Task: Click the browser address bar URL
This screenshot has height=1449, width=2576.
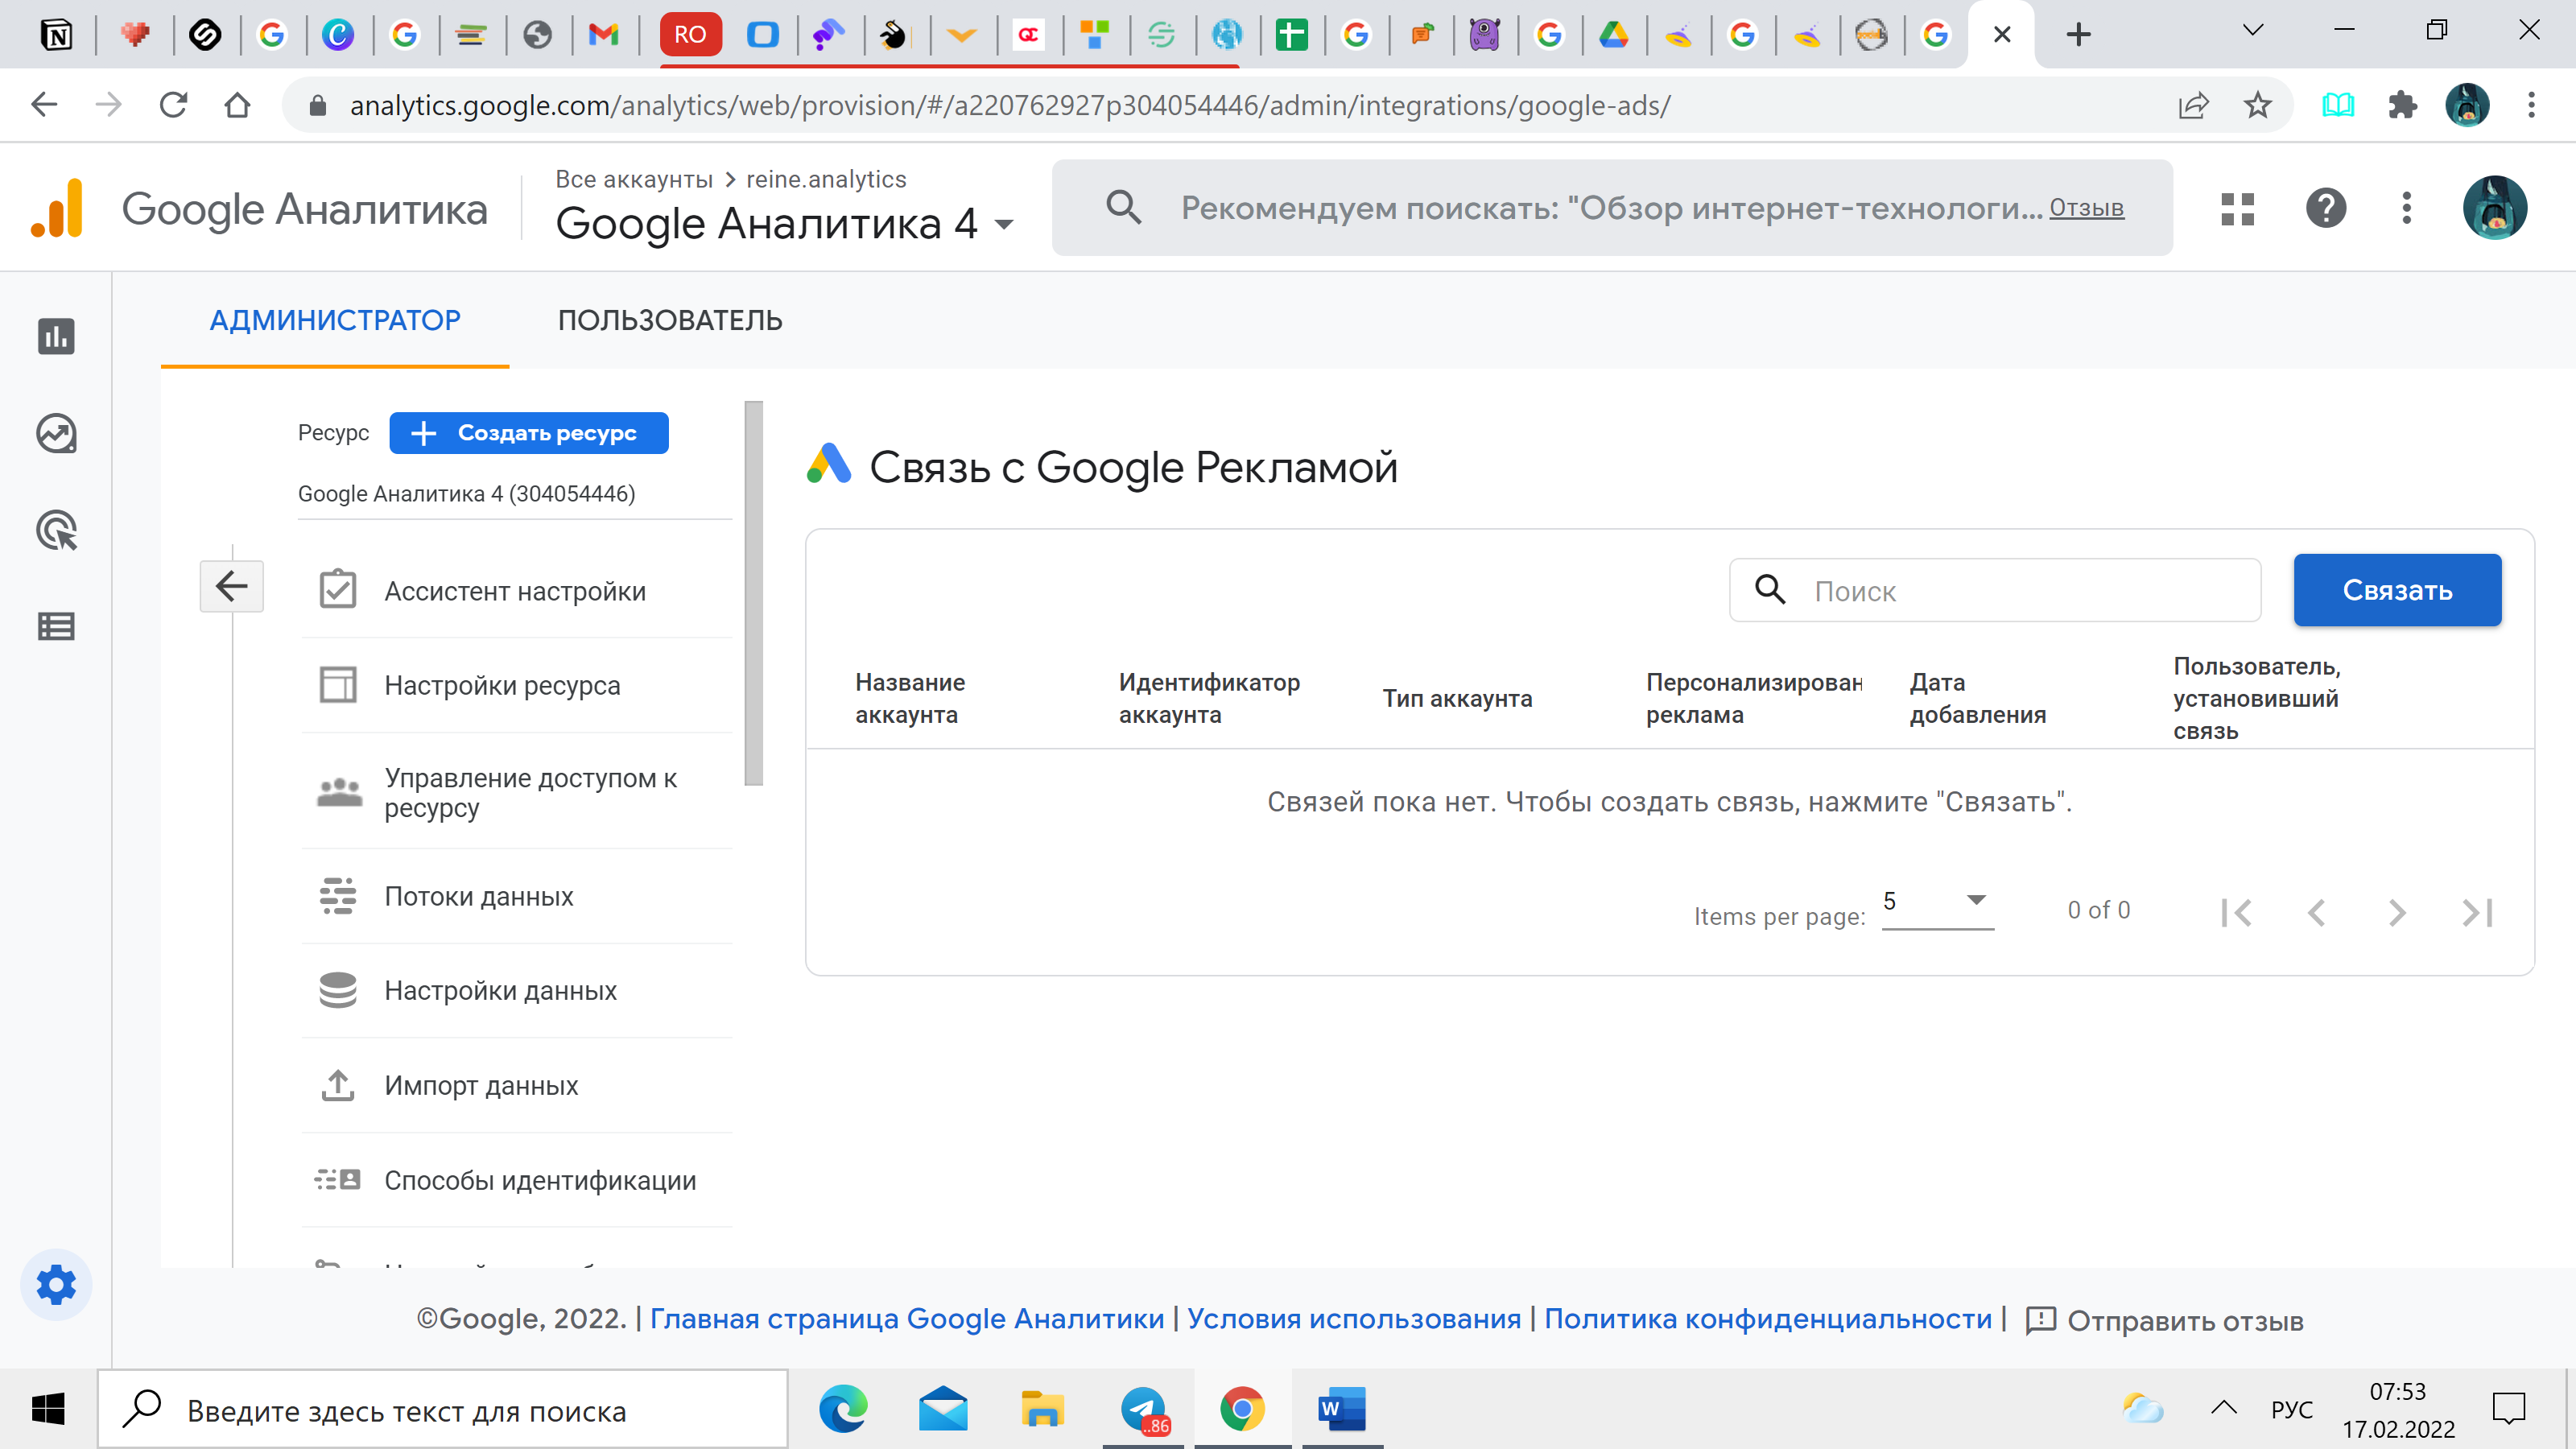Action: coord(1010,105)
